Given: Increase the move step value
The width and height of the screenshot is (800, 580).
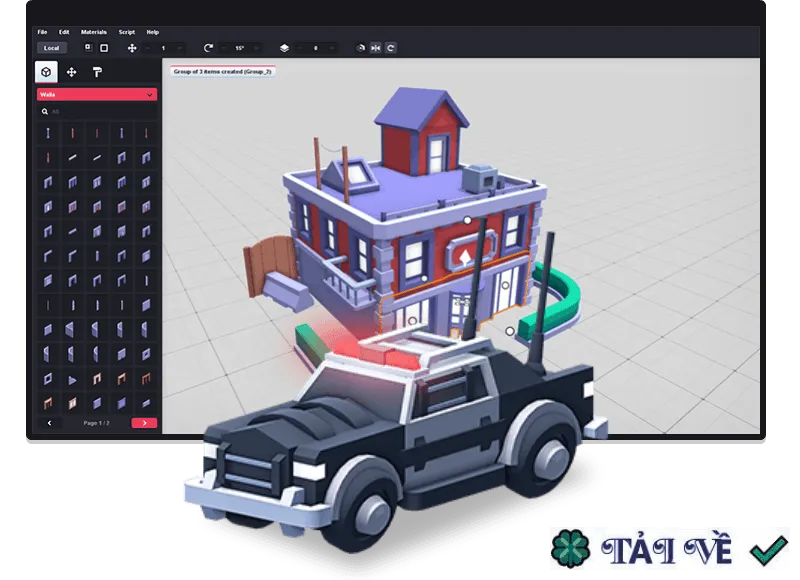Looking at the screenshot, I should [x=180, y=48].
